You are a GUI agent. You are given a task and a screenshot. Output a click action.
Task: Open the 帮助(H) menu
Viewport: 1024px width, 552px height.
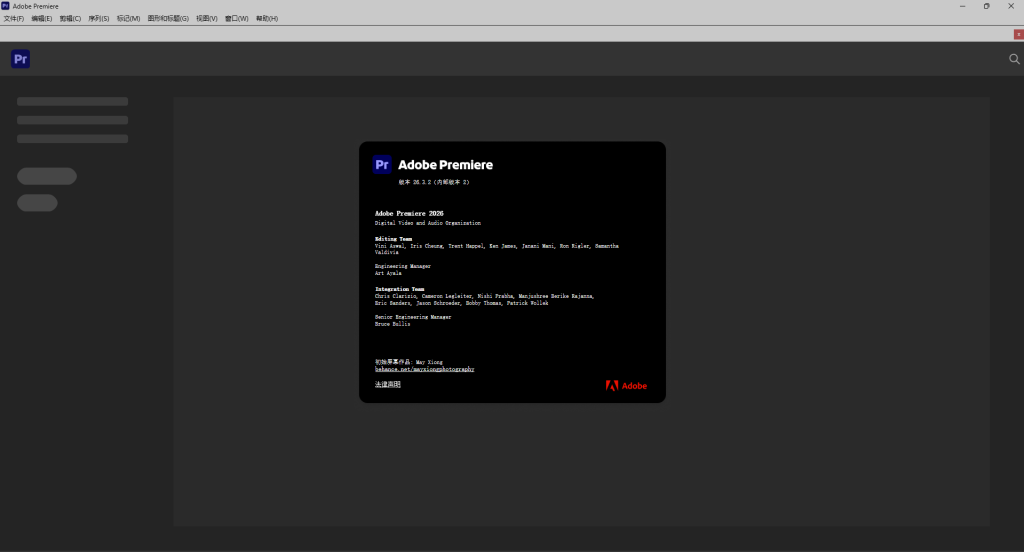(x=266, y=18)
